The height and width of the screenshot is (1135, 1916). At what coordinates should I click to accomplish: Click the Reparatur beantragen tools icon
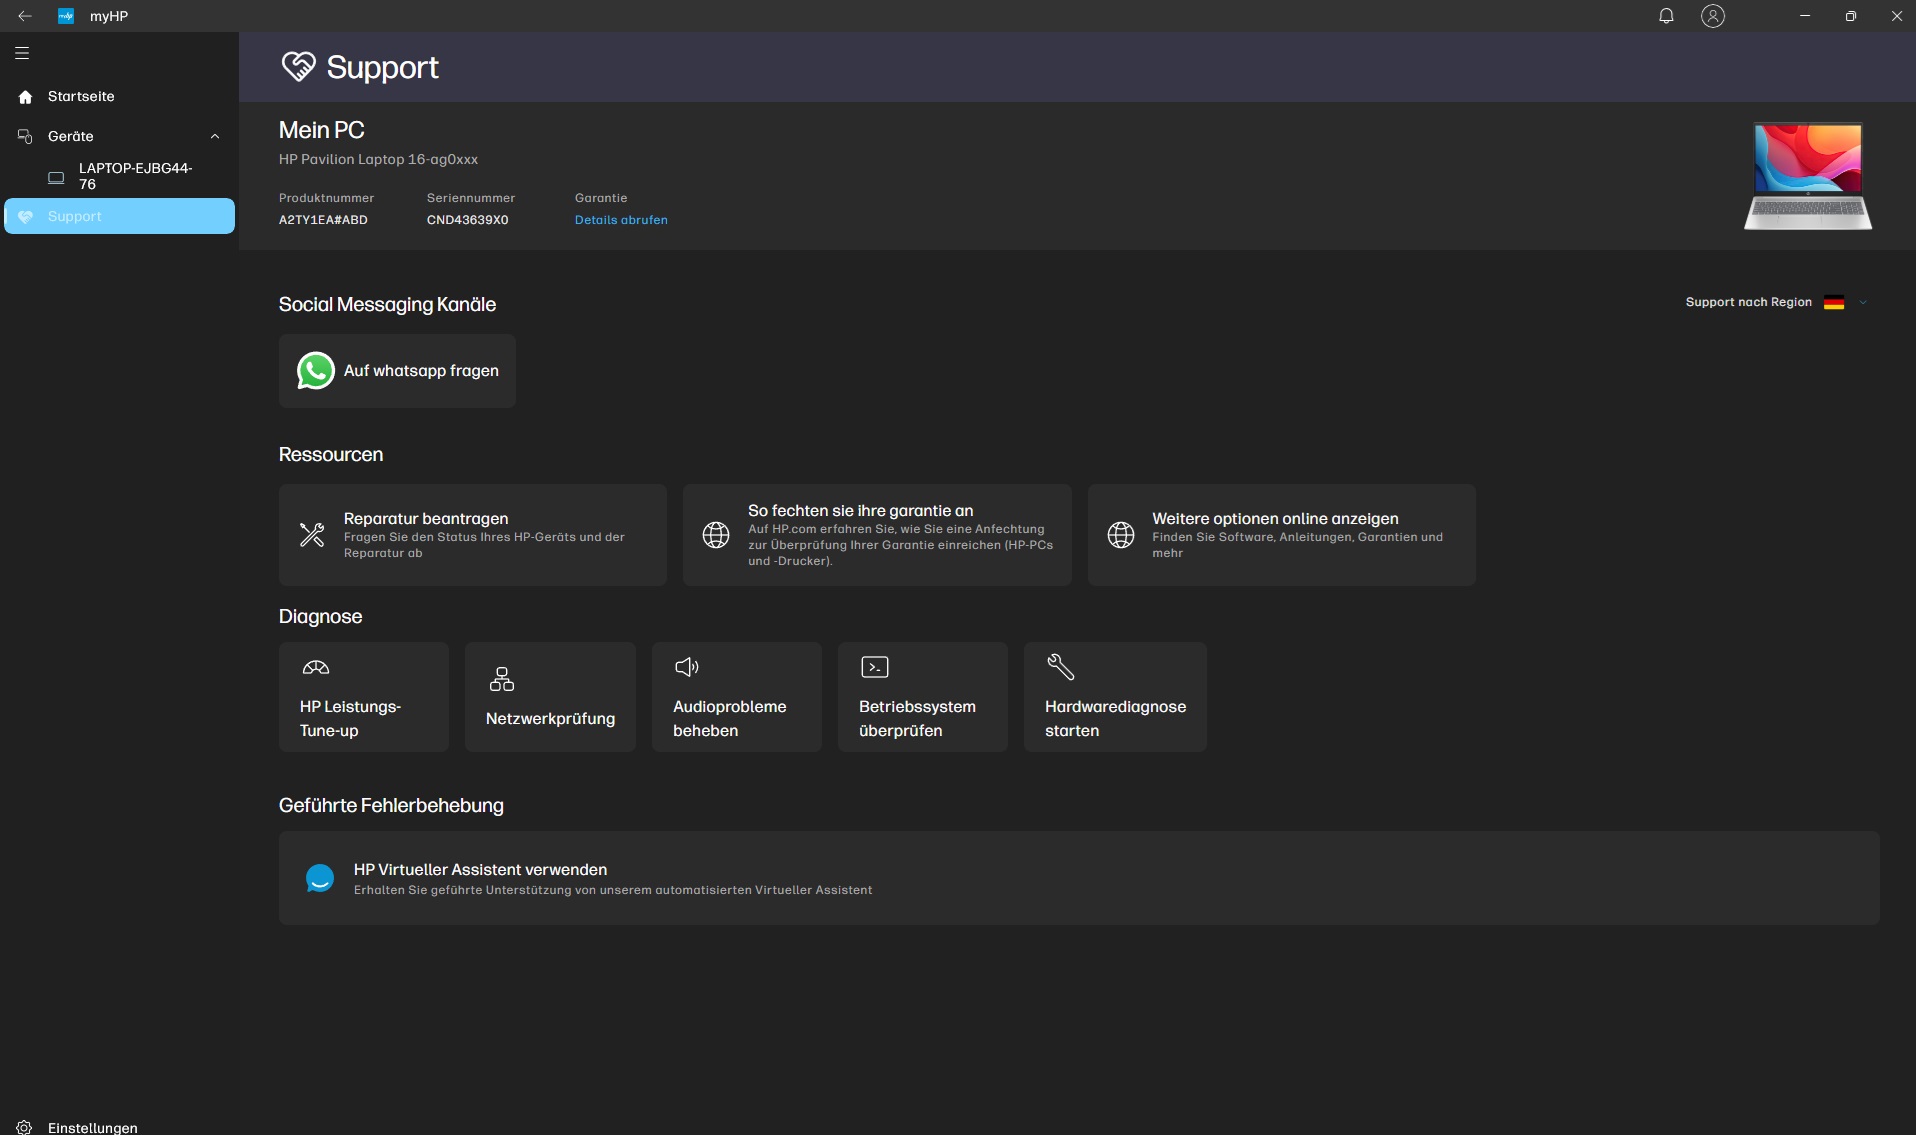(312, 535)
